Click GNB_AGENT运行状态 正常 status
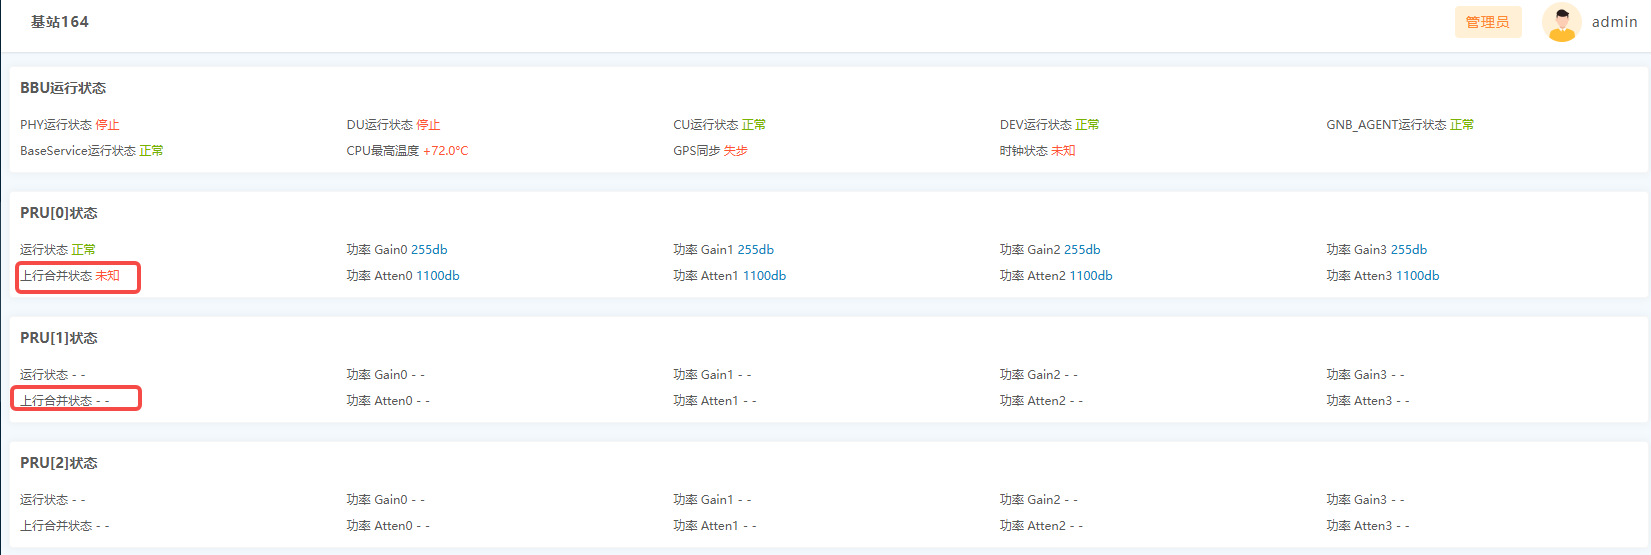This screenshot has height=555, width=1651. pos(1400,125)
